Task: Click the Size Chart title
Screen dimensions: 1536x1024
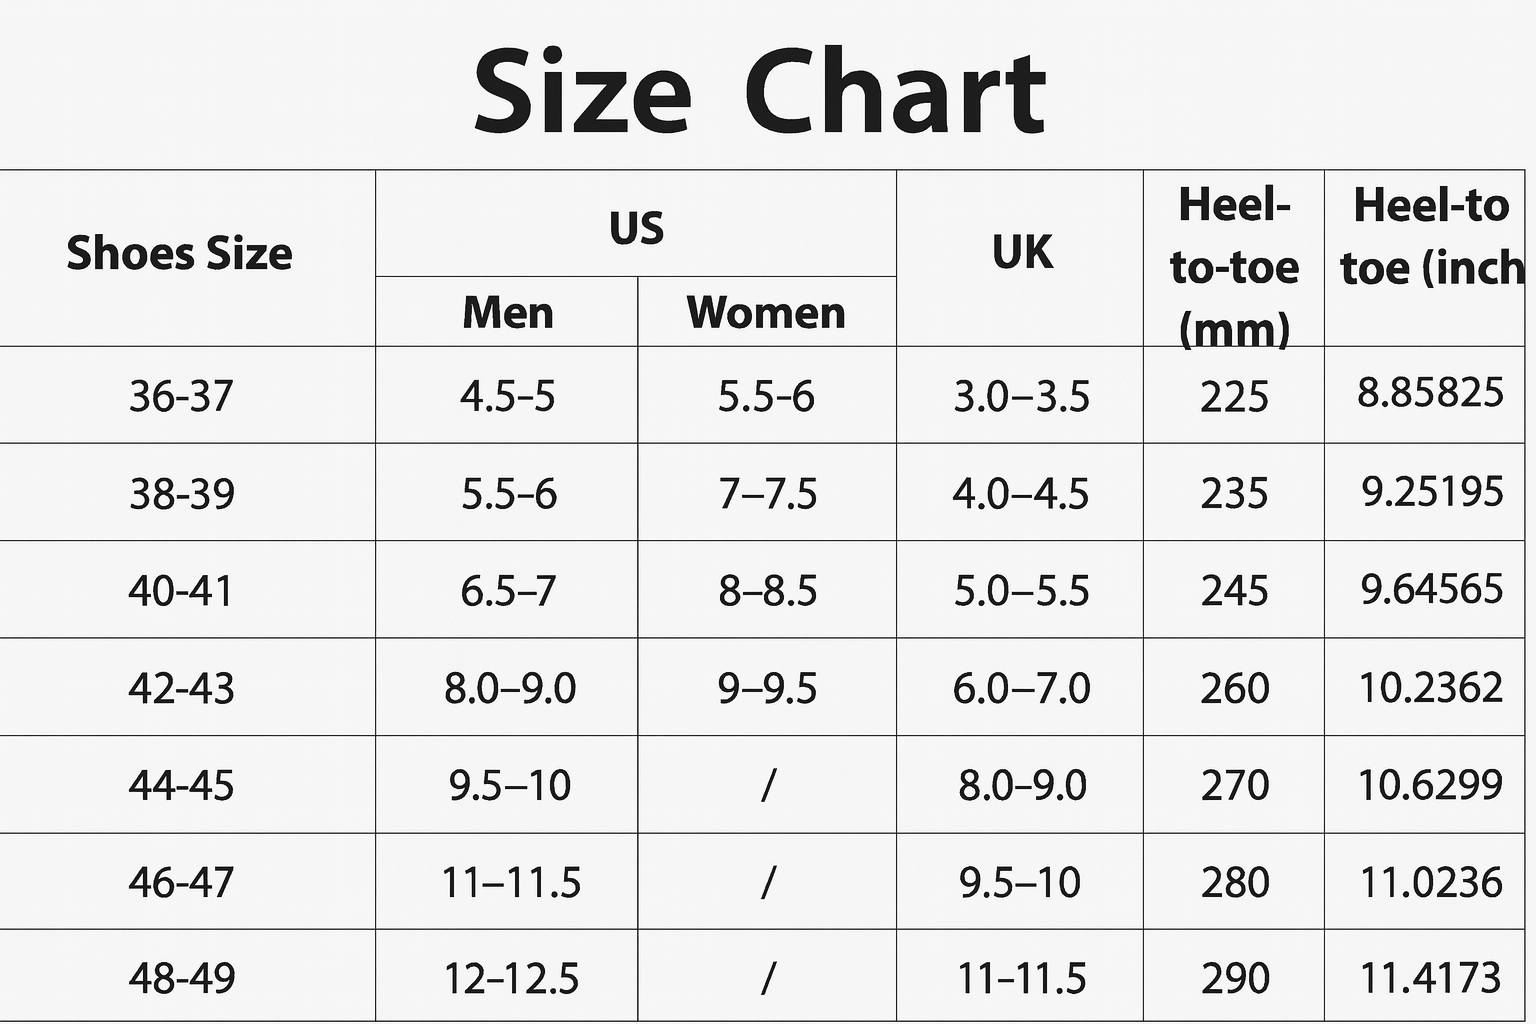Action: tap(759, 92)
